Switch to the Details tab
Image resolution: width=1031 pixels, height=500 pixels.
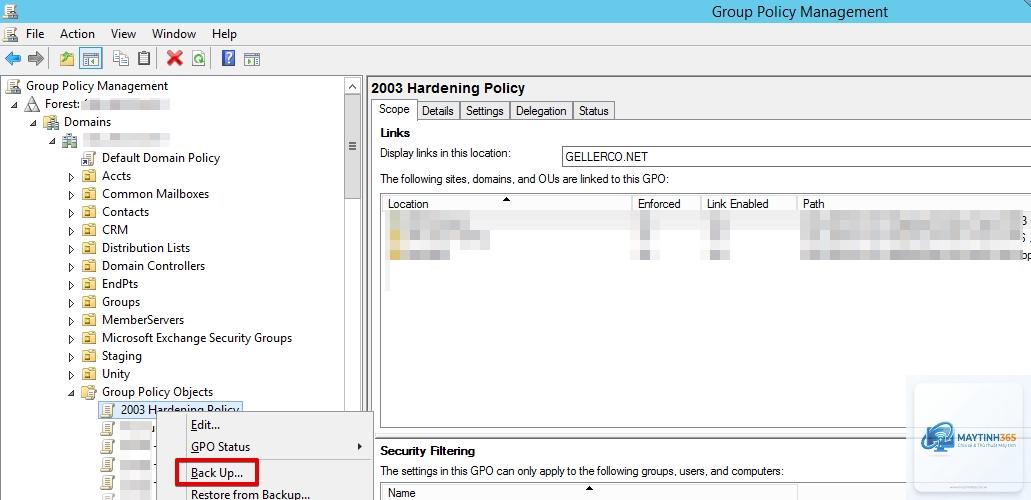[x=437, y=111]
